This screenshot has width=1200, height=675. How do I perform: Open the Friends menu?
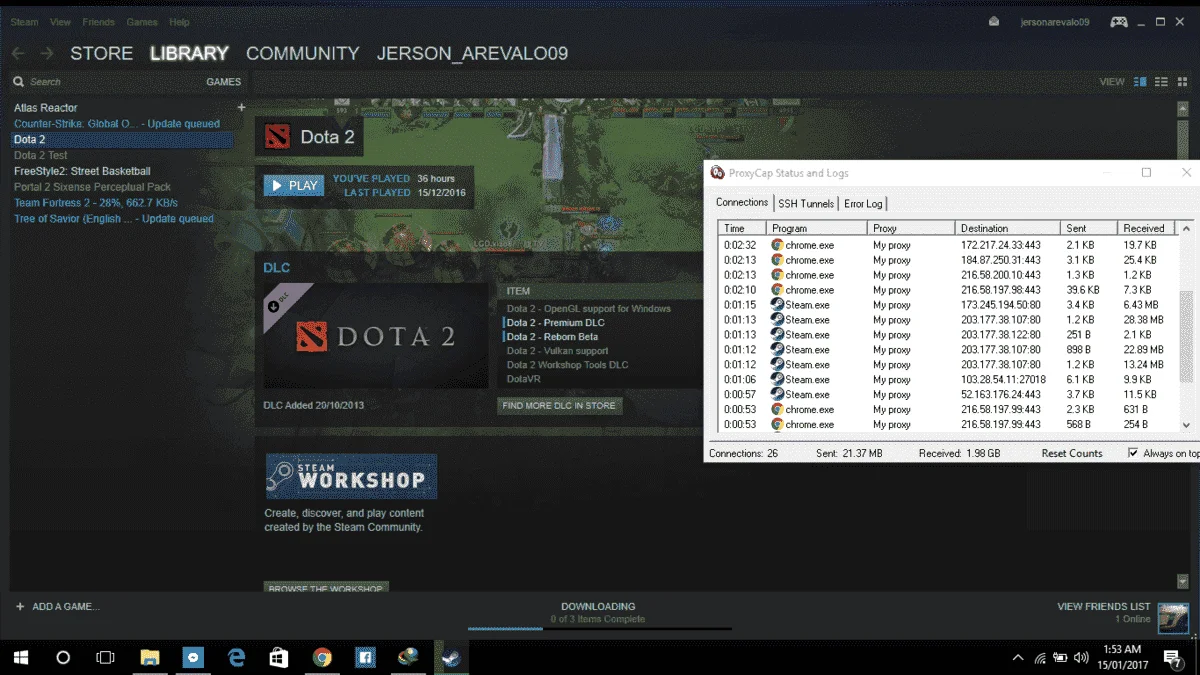[x=98, y=22]
